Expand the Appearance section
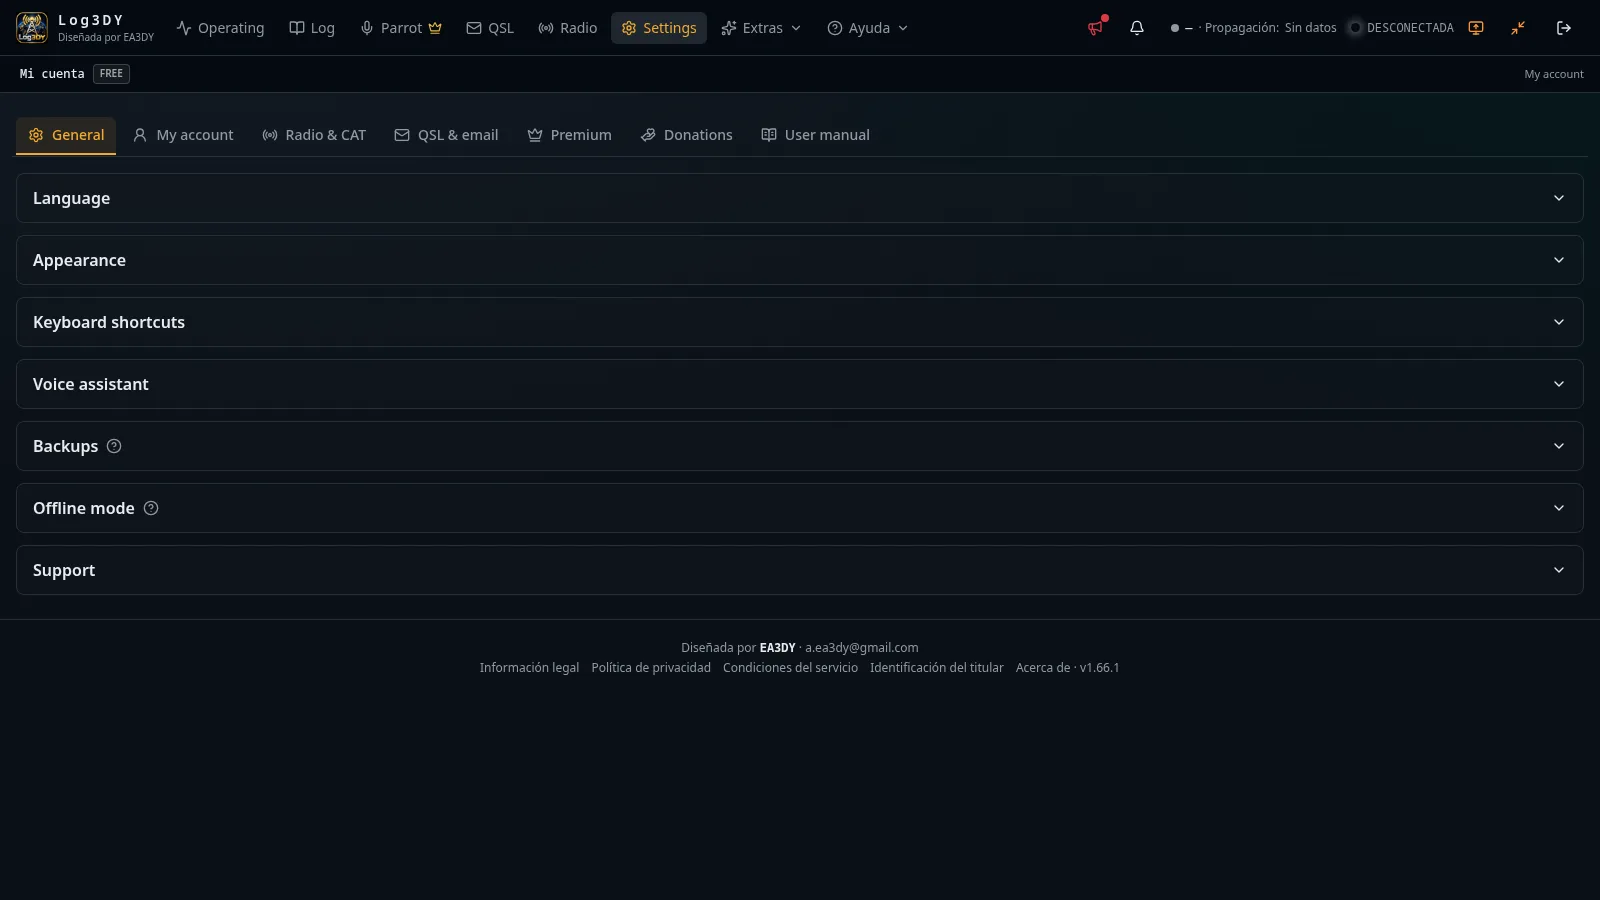The height and width of the screenshot is (900, 1600). point(800,260)
